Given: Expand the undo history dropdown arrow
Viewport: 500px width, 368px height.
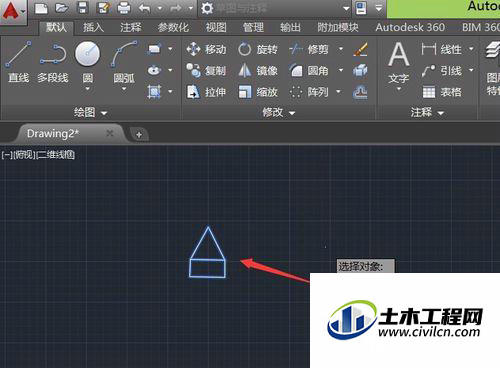Looking at the screenshot, I should (x=160, y=8).
